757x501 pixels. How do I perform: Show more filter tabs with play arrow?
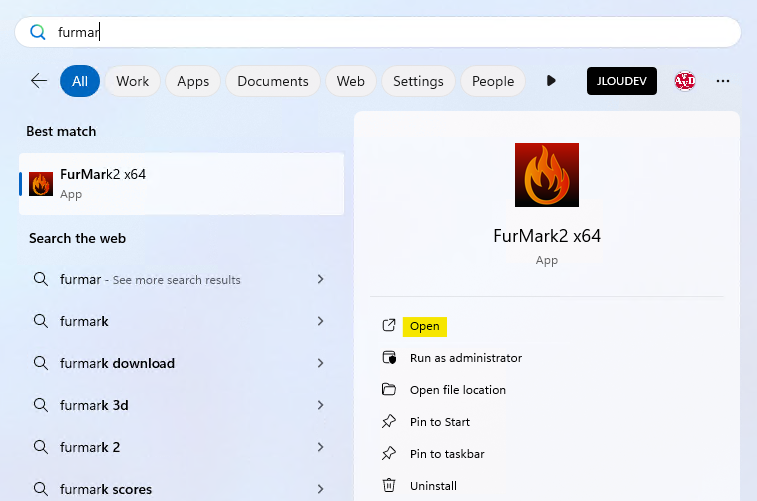pos(551,81)
